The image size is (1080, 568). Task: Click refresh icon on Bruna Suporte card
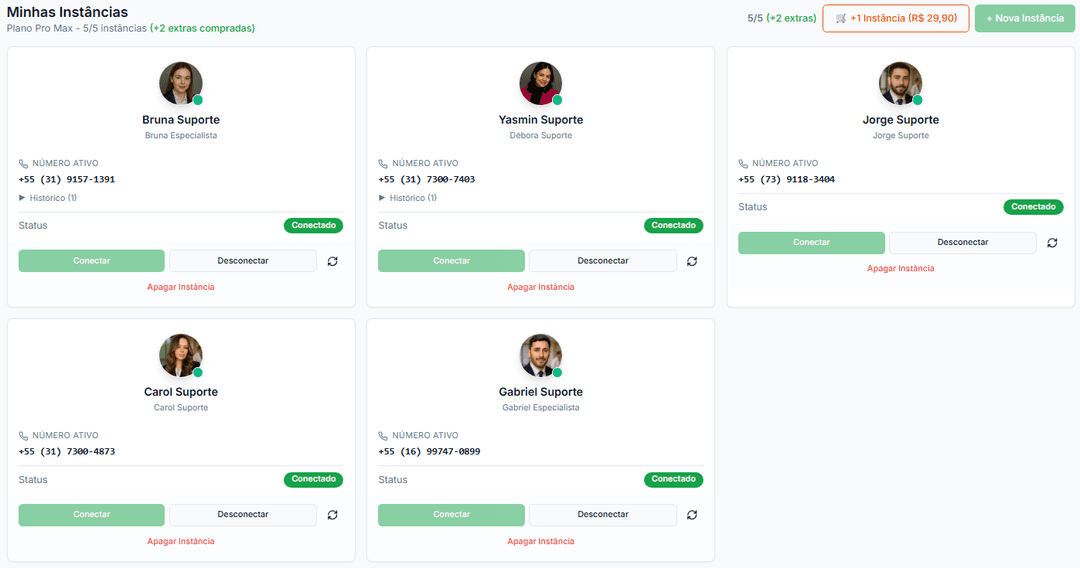pyautogui.click(x=332, y=261)
